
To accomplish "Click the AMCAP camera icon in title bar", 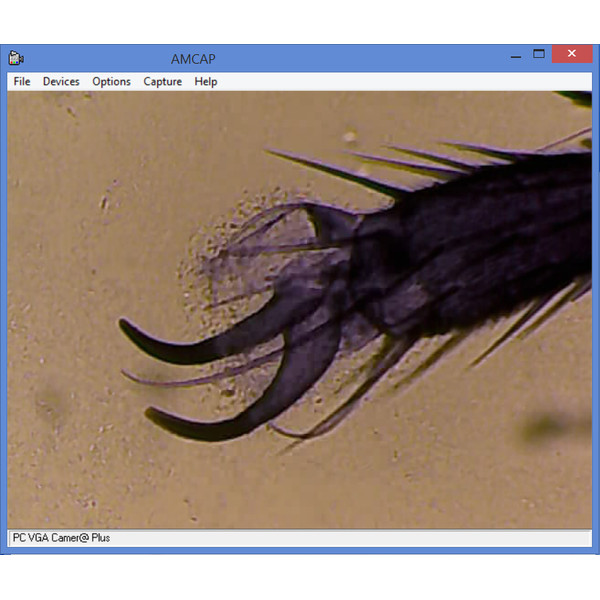I will tap(16, 57).
